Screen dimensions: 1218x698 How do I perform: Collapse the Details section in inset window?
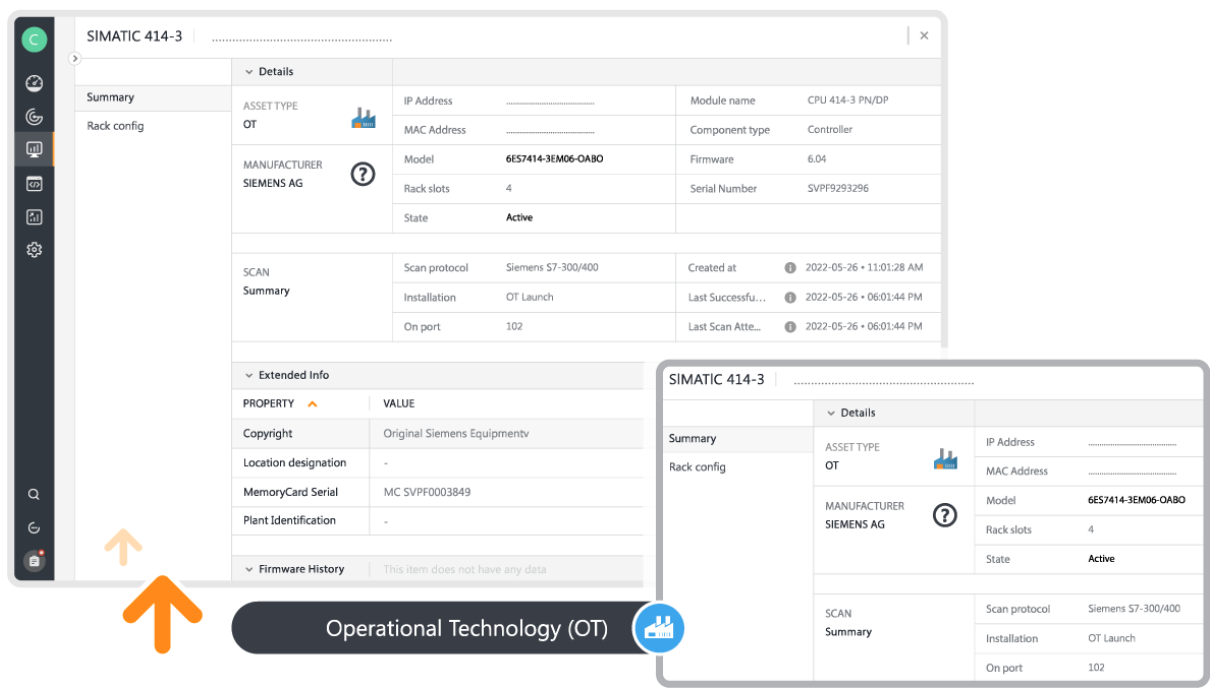(831, 413)
